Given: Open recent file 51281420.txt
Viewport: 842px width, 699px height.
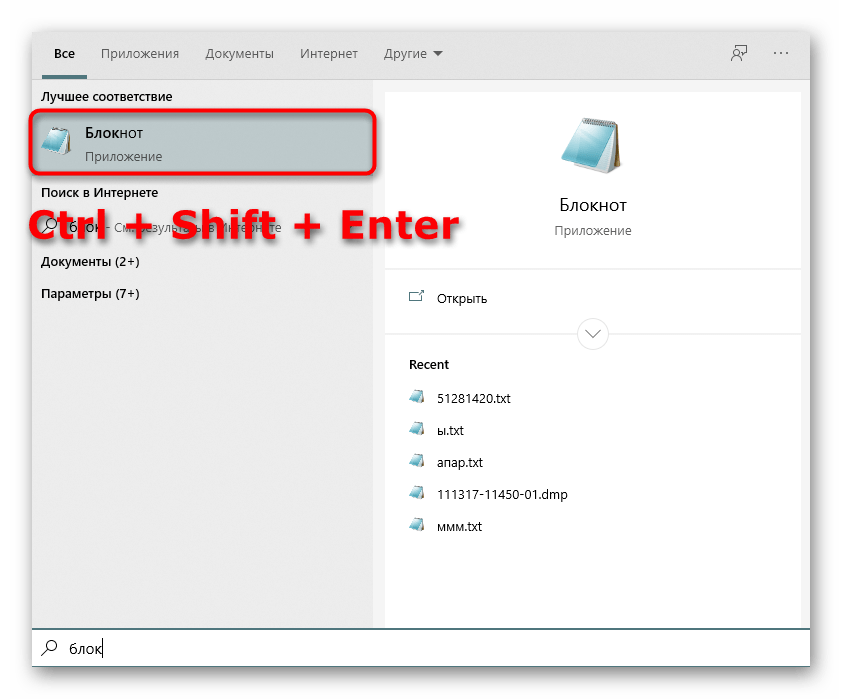Looking at the screenshot, I should (474, 398).
